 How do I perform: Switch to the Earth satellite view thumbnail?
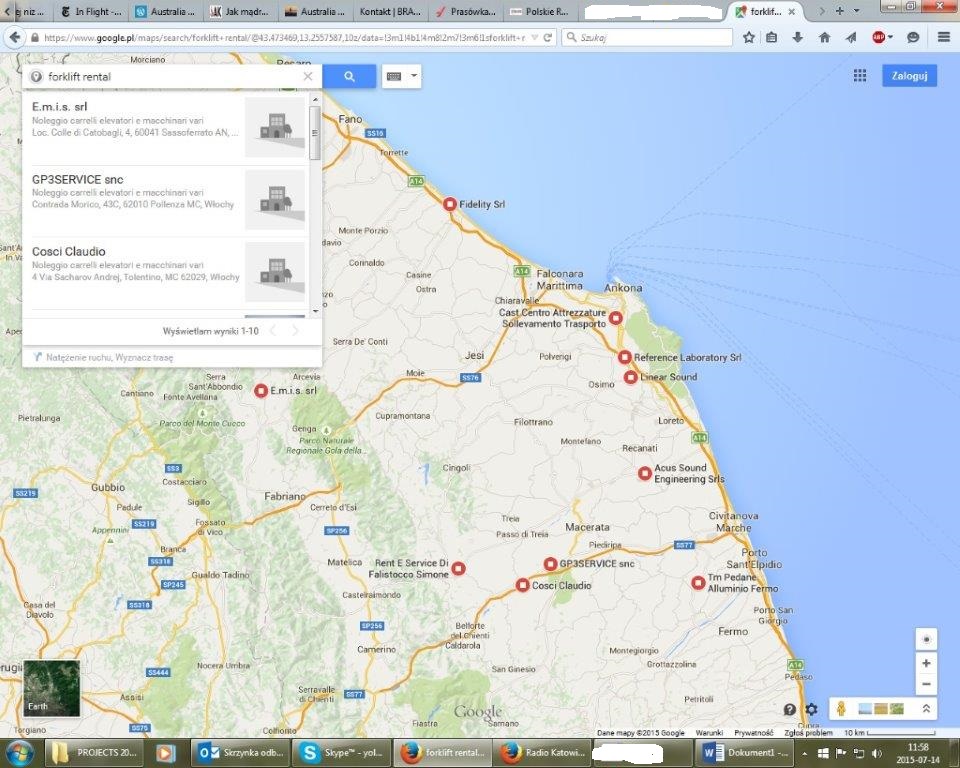point(51,688)
